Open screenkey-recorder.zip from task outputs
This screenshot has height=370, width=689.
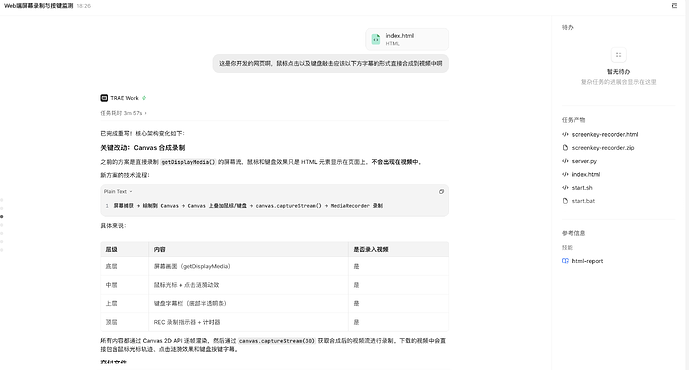602,148
